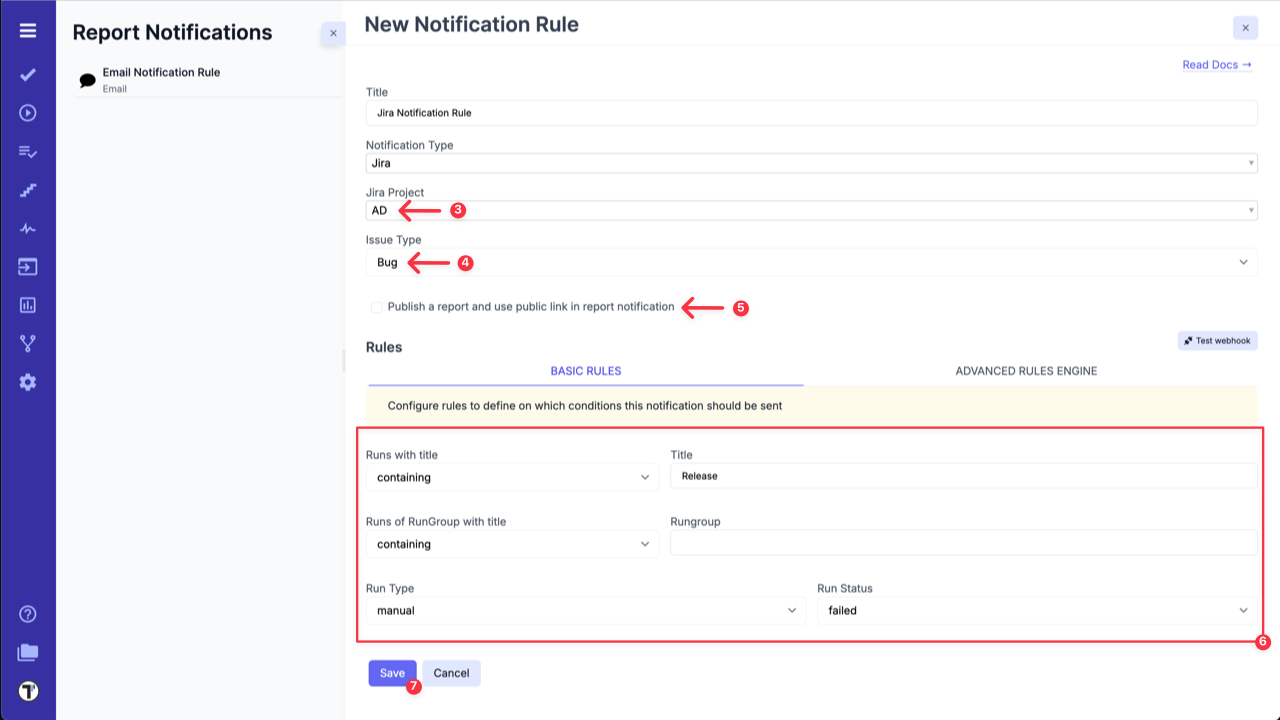
Task: Click the help question-mark icon
Action: (27, 614)
